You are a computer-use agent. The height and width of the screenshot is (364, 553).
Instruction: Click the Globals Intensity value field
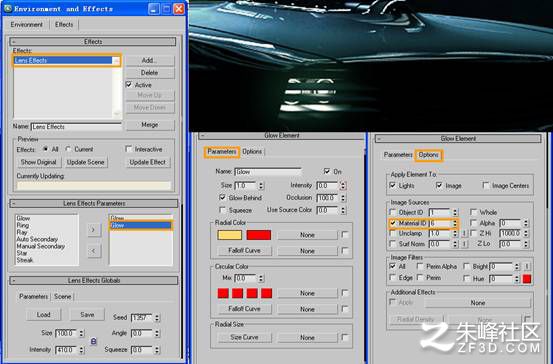point(67,350)
